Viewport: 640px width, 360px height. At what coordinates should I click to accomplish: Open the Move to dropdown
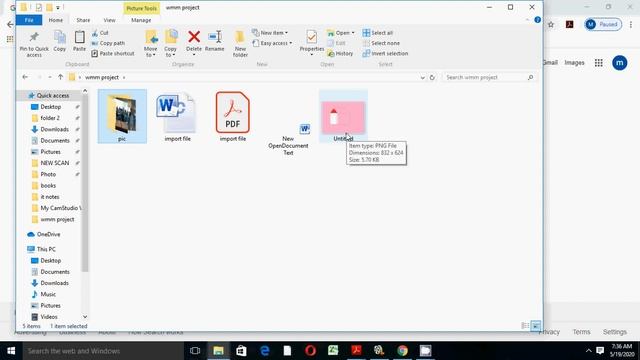(151, 44)
